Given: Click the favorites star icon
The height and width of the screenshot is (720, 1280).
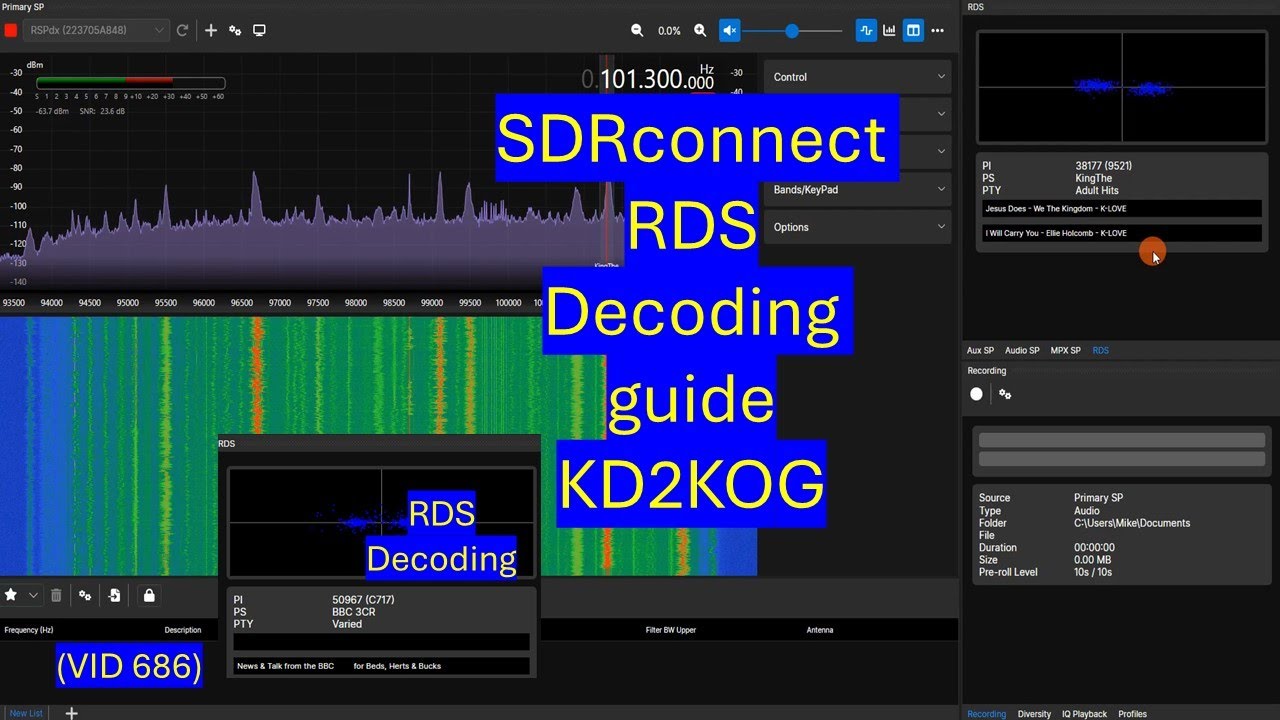Looking at the screenshot, I should (x=11, y=595).
